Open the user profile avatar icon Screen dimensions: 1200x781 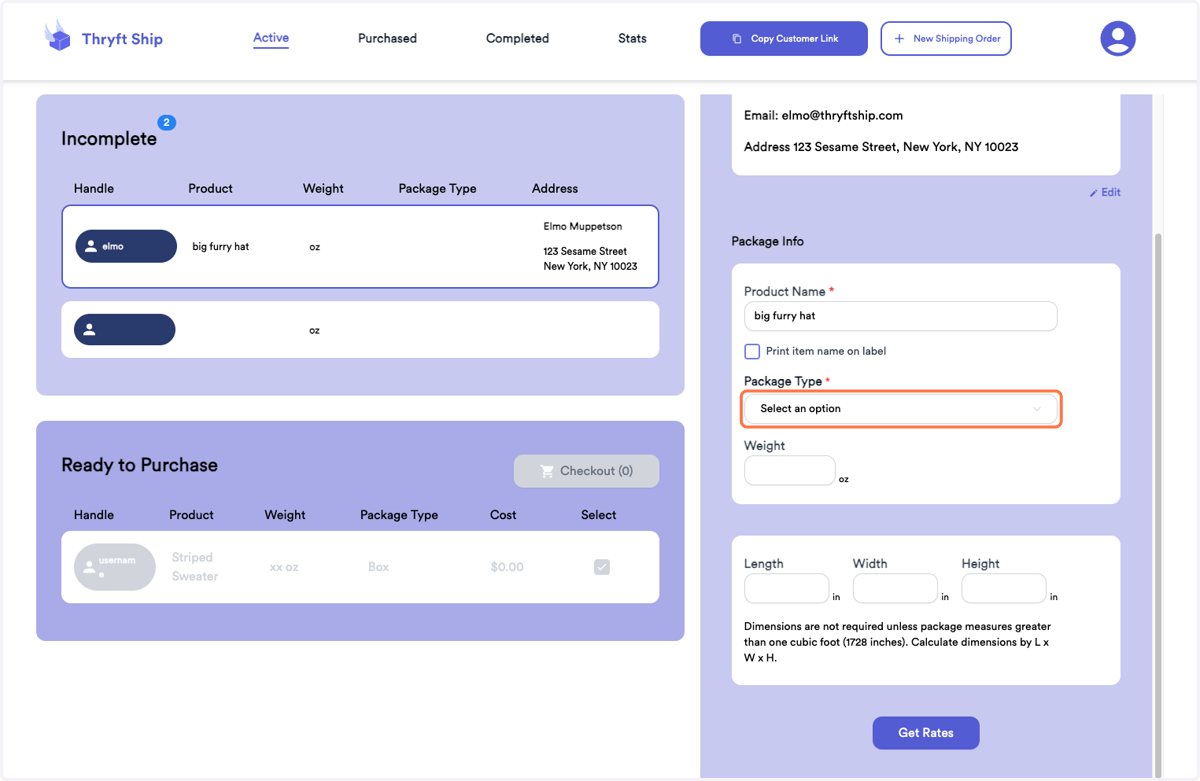click(1117, 38)
